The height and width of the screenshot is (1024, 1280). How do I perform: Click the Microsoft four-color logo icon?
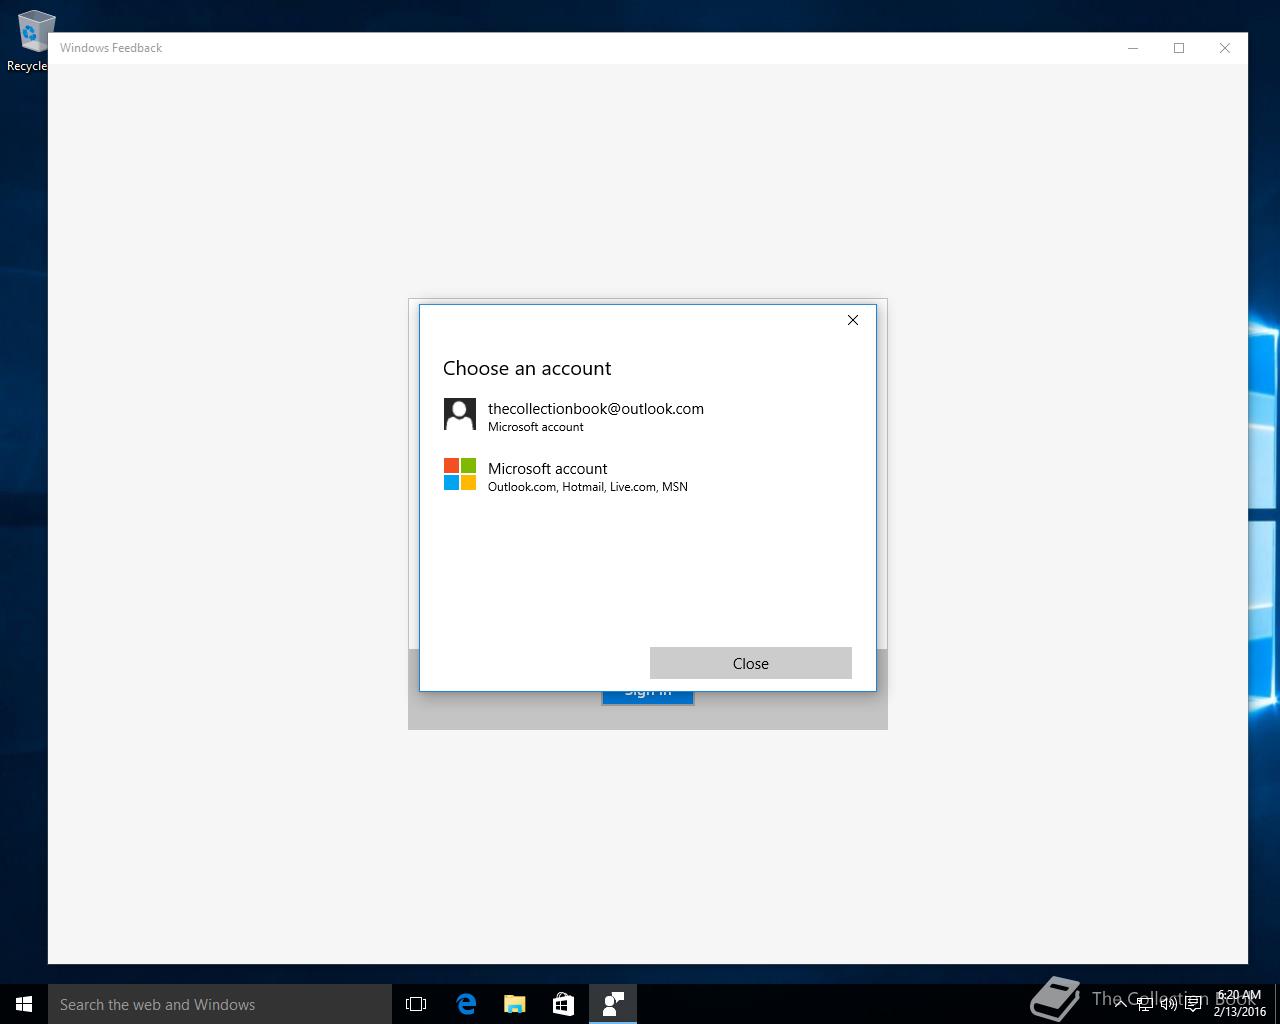click(x=460, y=474)
